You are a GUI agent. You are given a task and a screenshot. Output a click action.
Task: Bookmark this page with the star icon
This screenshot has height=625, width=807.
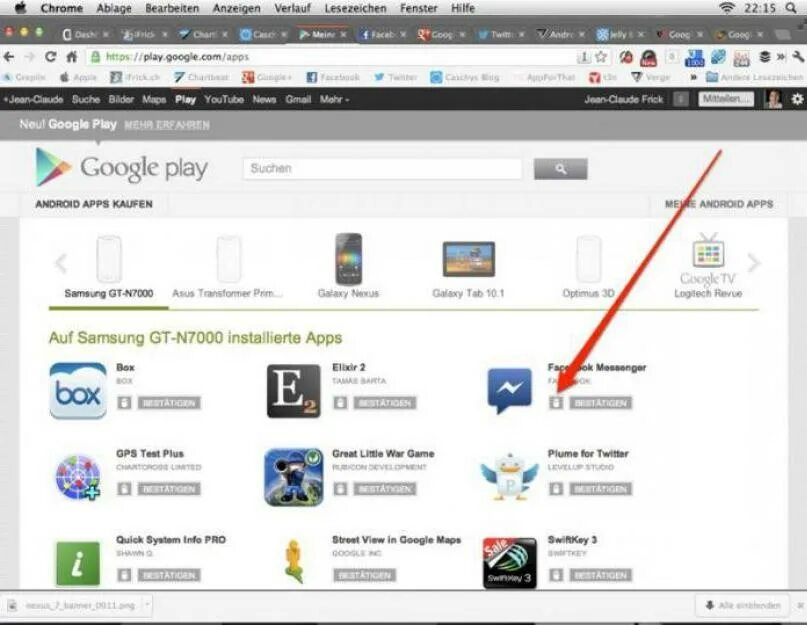(x=600, y=57)
